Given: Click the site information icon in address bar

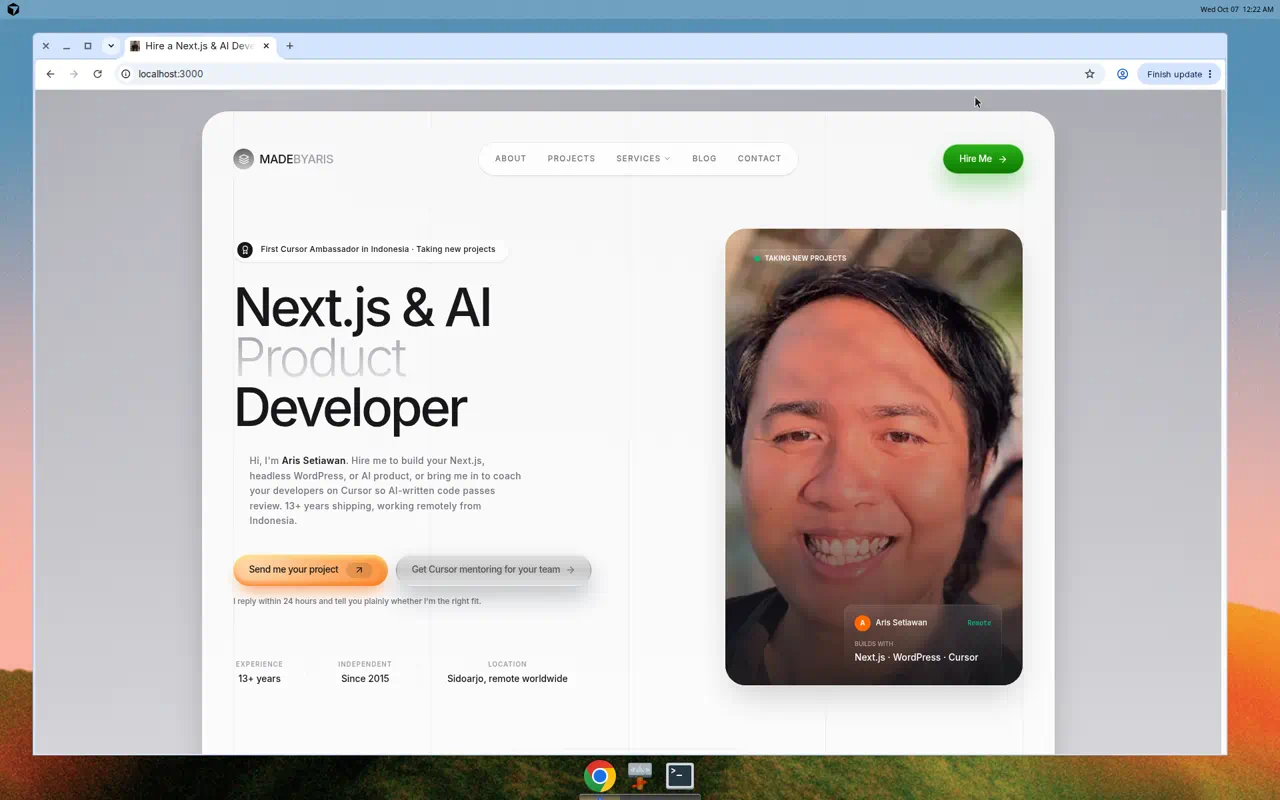Looking at the screenshot, I should (x=126, y=74).
